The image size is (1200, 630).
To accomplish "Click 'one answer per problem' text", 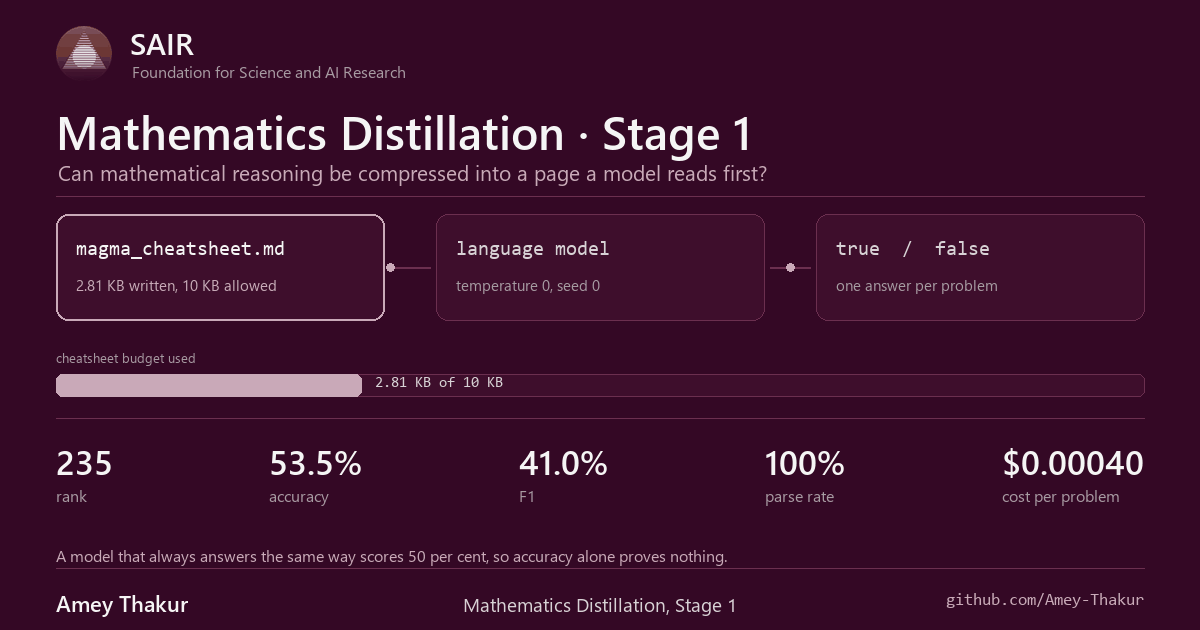I will click(x=917, y=286).
